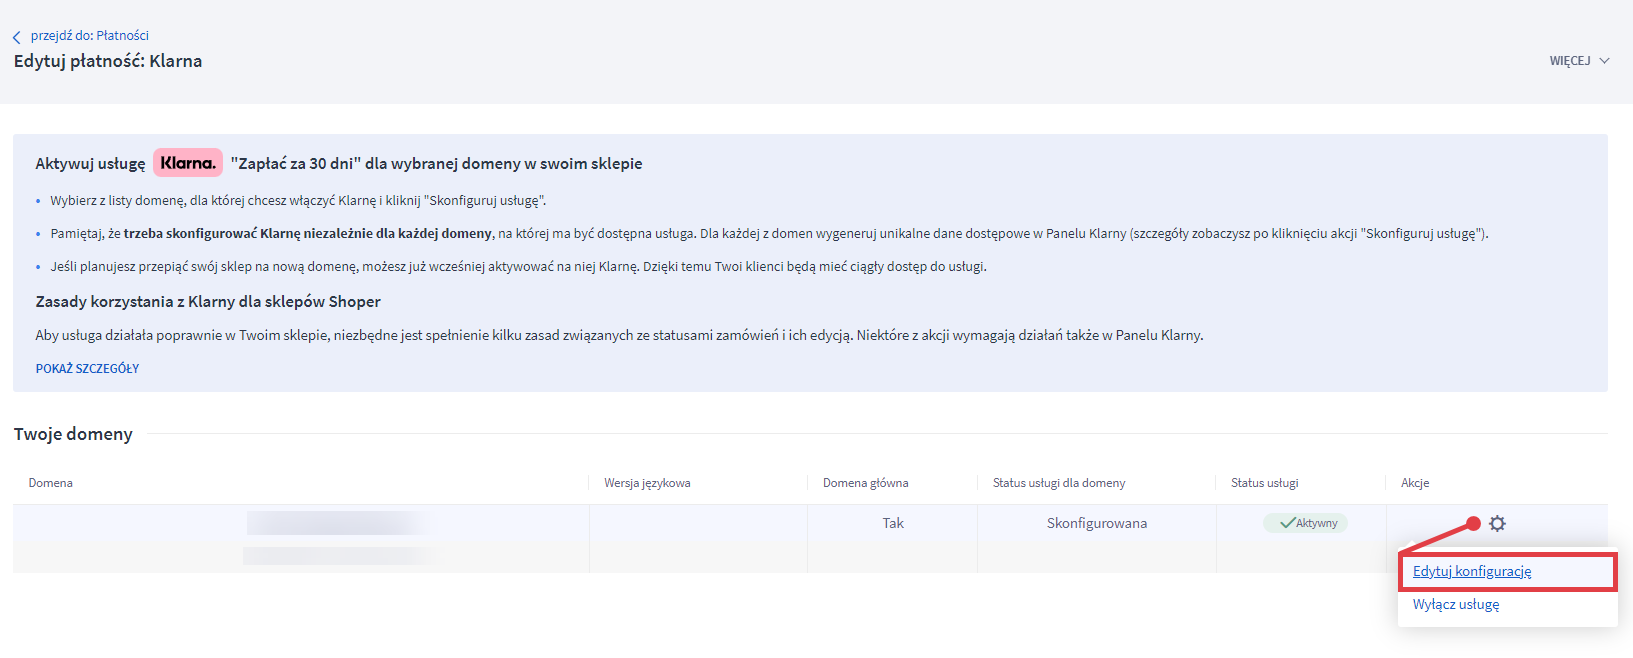Viewport: 1633px width, 658px height.
Task: Go to the Płatności page link
Action: tap(89, 35)
